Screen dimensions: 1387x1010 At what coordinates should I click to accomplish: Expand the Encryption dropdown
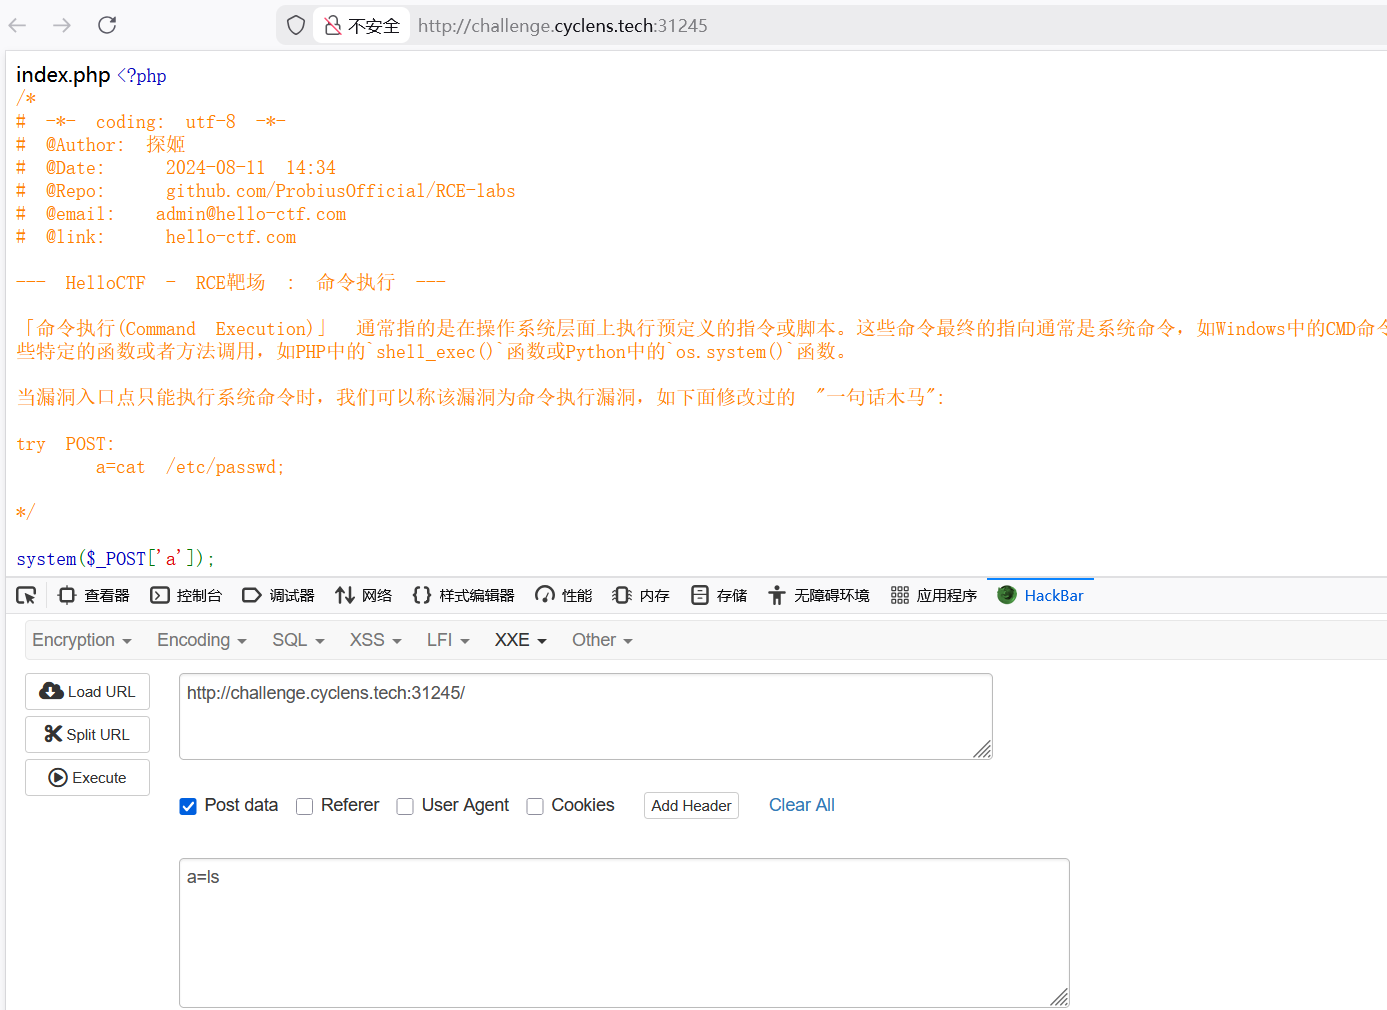pyautogui.click(x=82, y=640)
